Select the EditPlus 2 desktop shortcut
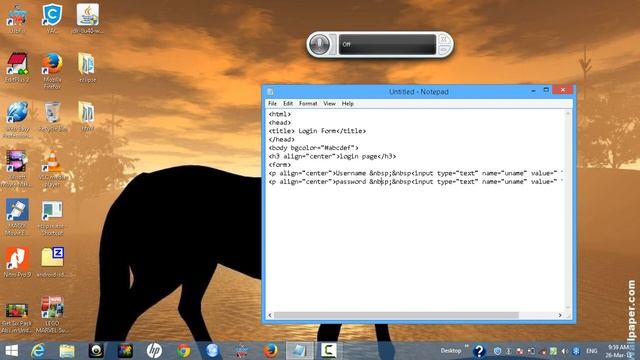This screenshot has height=360, width=640. pyautogui.click(x=17, y=68)
